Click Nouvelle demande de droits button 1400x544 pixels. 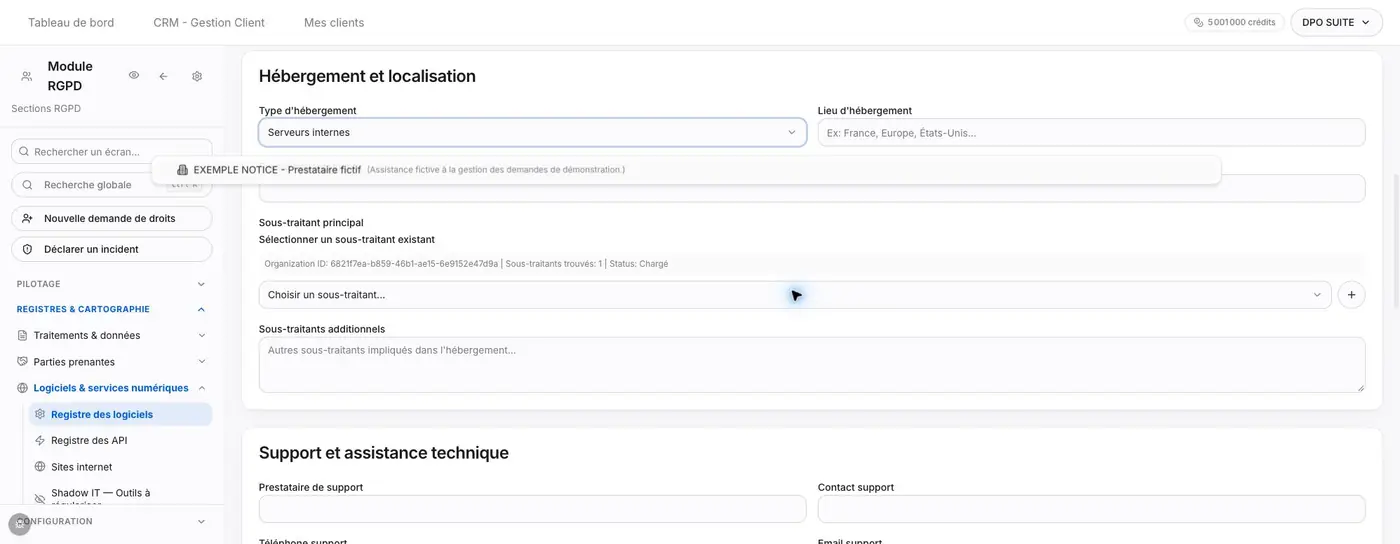(112, 218)
